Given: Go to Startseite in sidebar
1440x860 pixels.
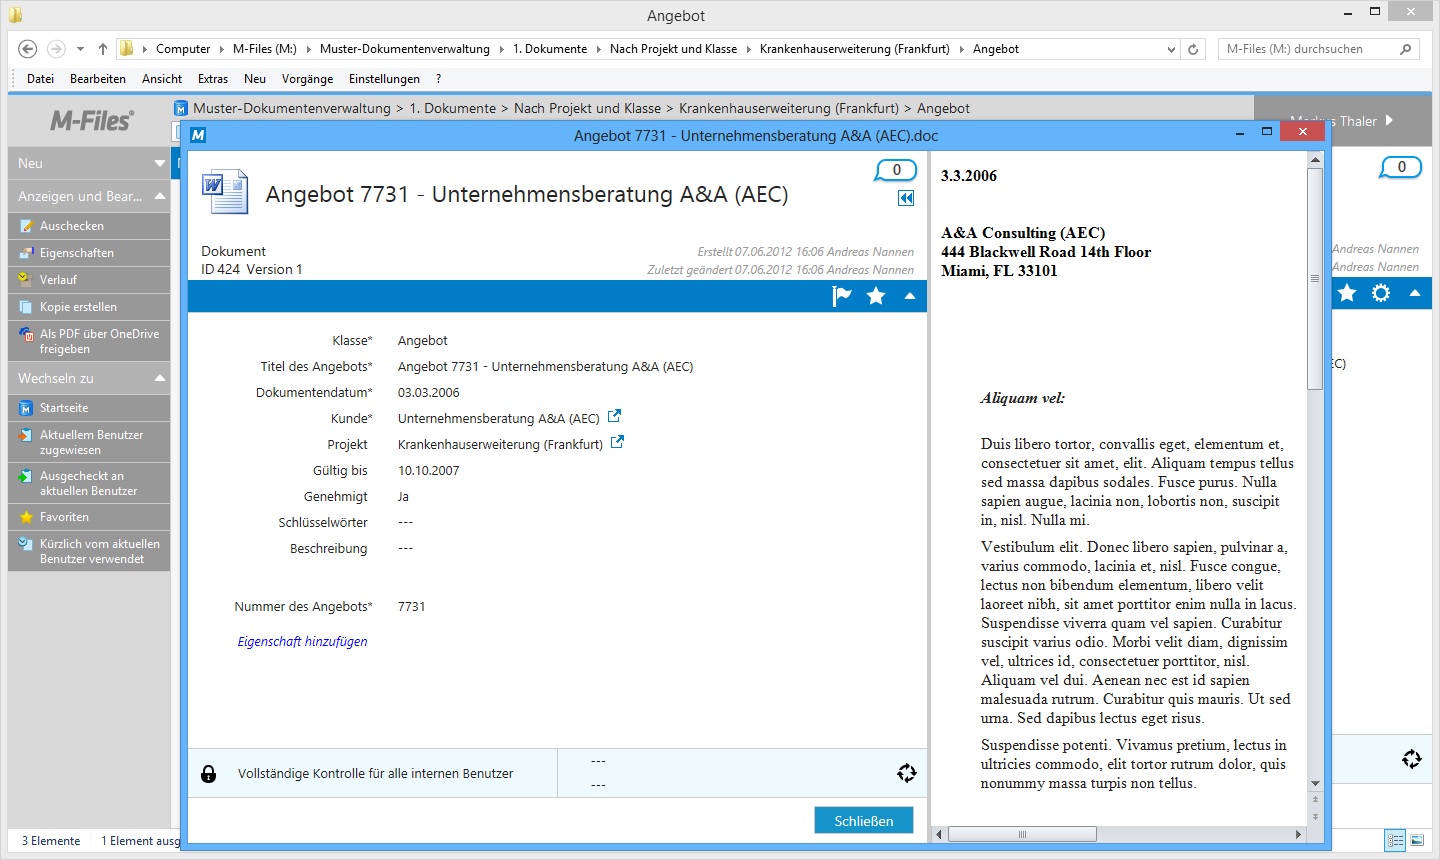Looking at the screenshot, I should (89, 408).
